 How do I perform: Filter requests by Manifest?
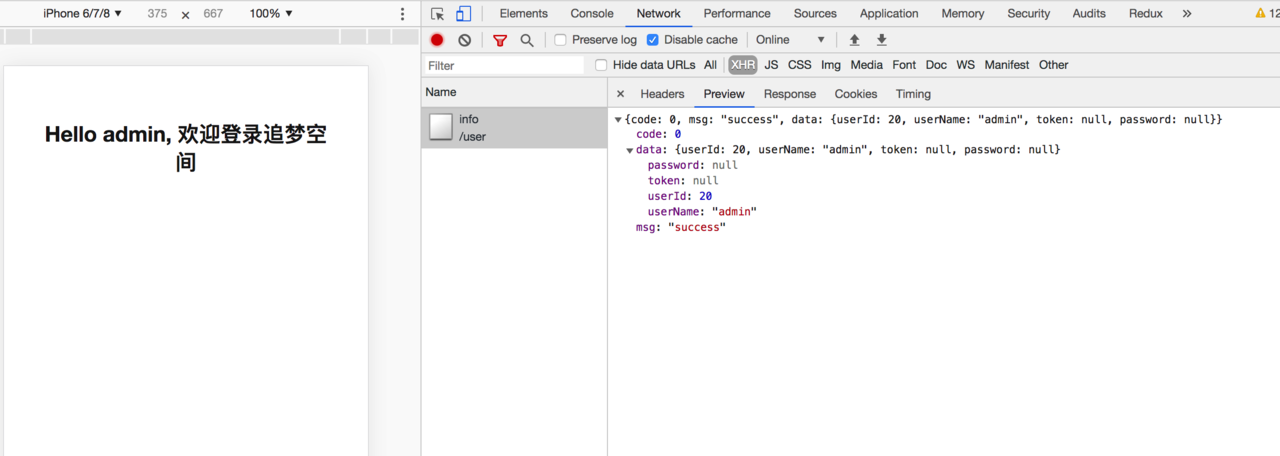click(x=1007, y=65)
